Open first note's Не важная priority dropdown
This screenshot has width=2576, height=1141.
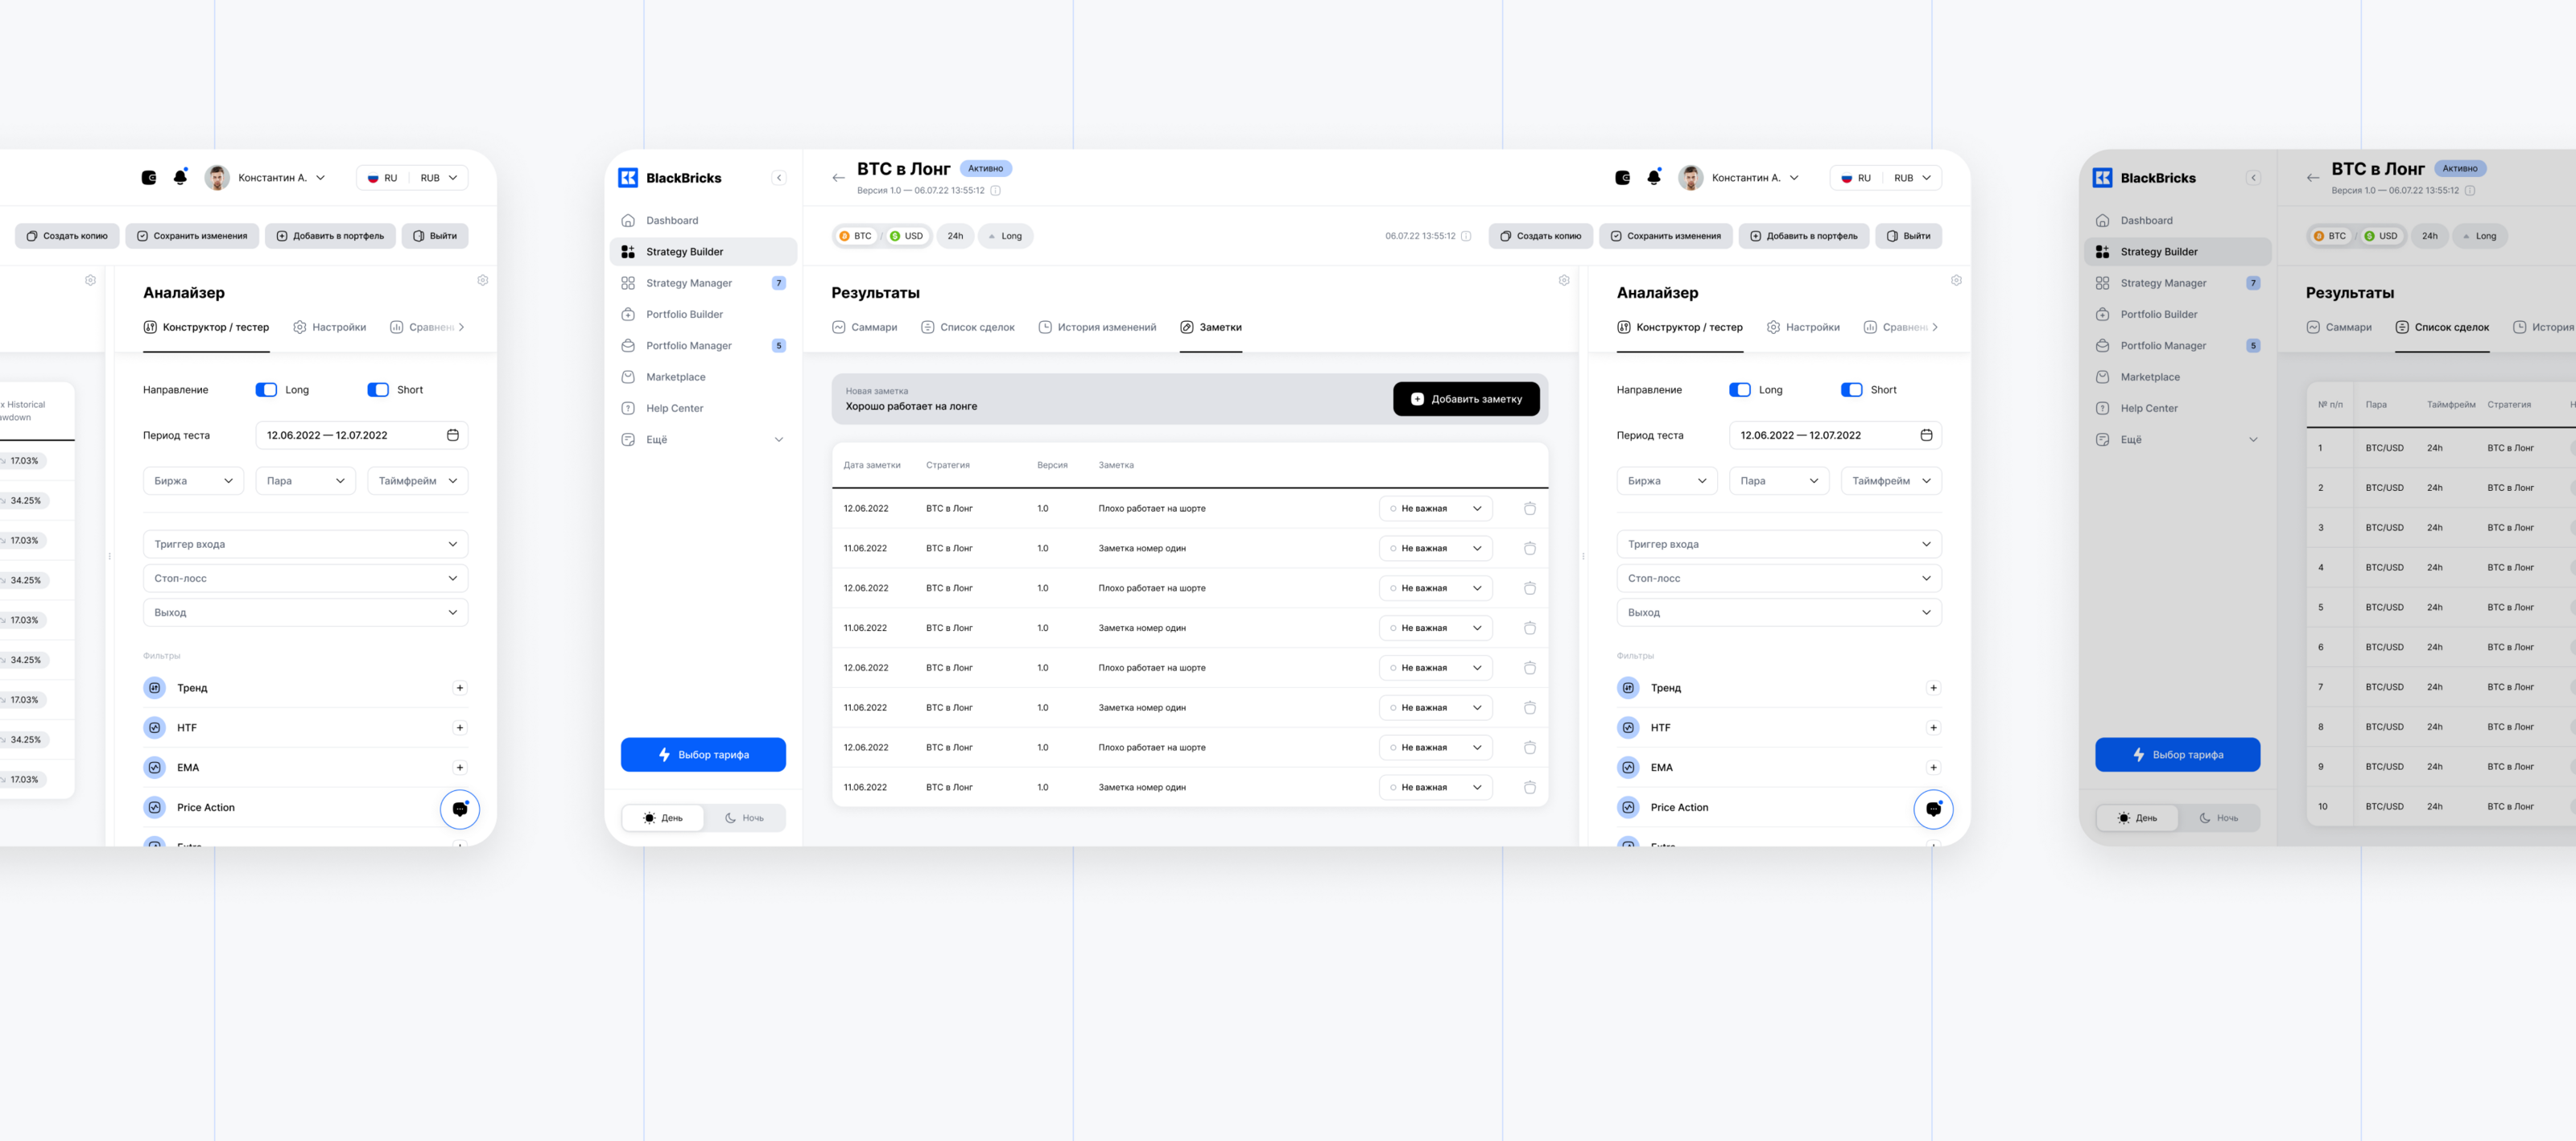[x=1435, y=508]
